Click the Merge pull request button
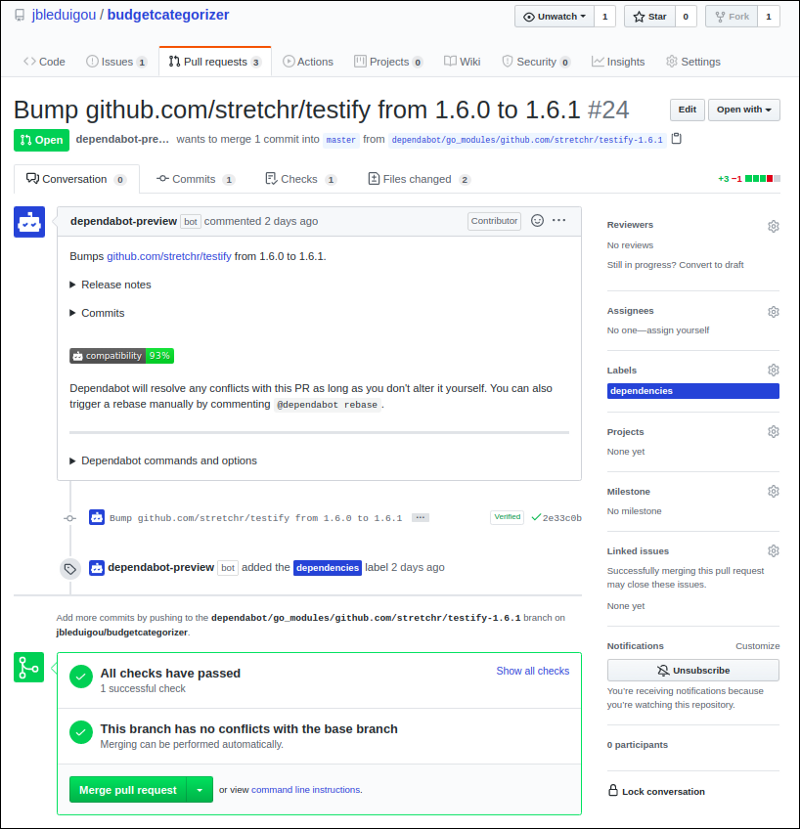 (128, 790)
